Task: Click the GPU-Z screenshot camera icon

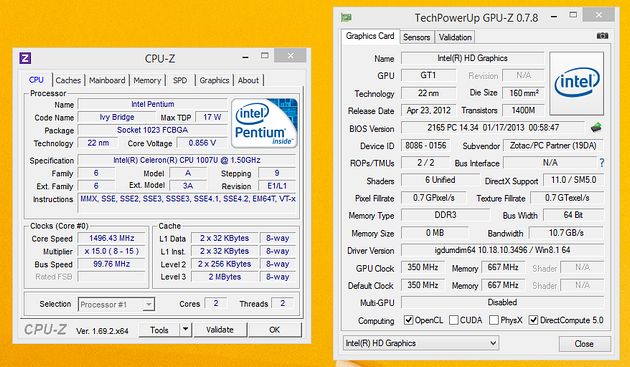Action: (602, 36)
